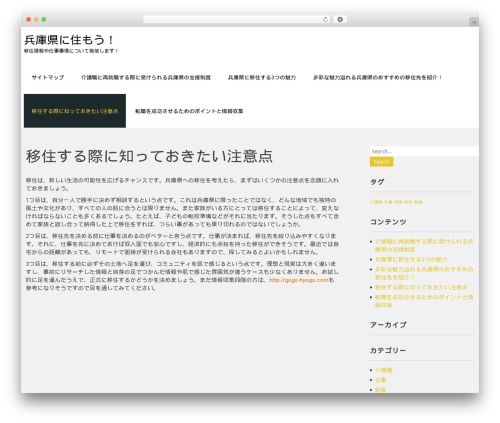Click the green maximize window button
The width and height of the screenshot is (500, 423).
(44, 20)
